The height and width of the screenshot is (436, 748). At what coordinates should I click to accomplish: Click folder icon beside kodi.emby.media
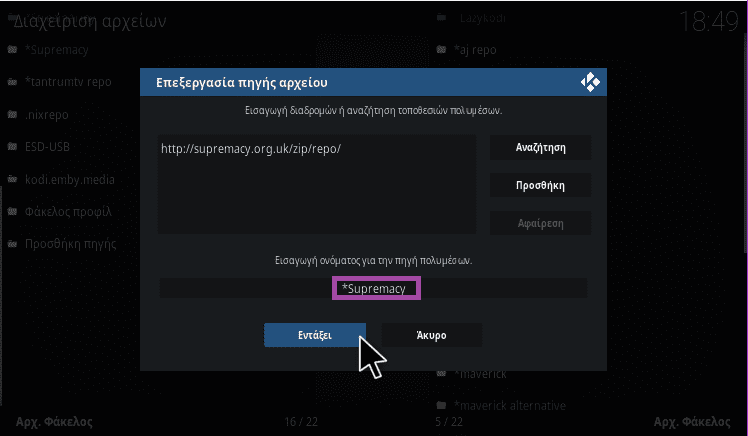click(12, 179)
